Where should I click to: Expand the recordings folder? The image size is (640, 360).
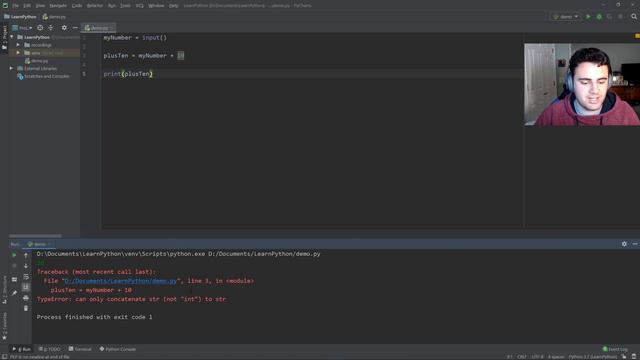(18, 45)
